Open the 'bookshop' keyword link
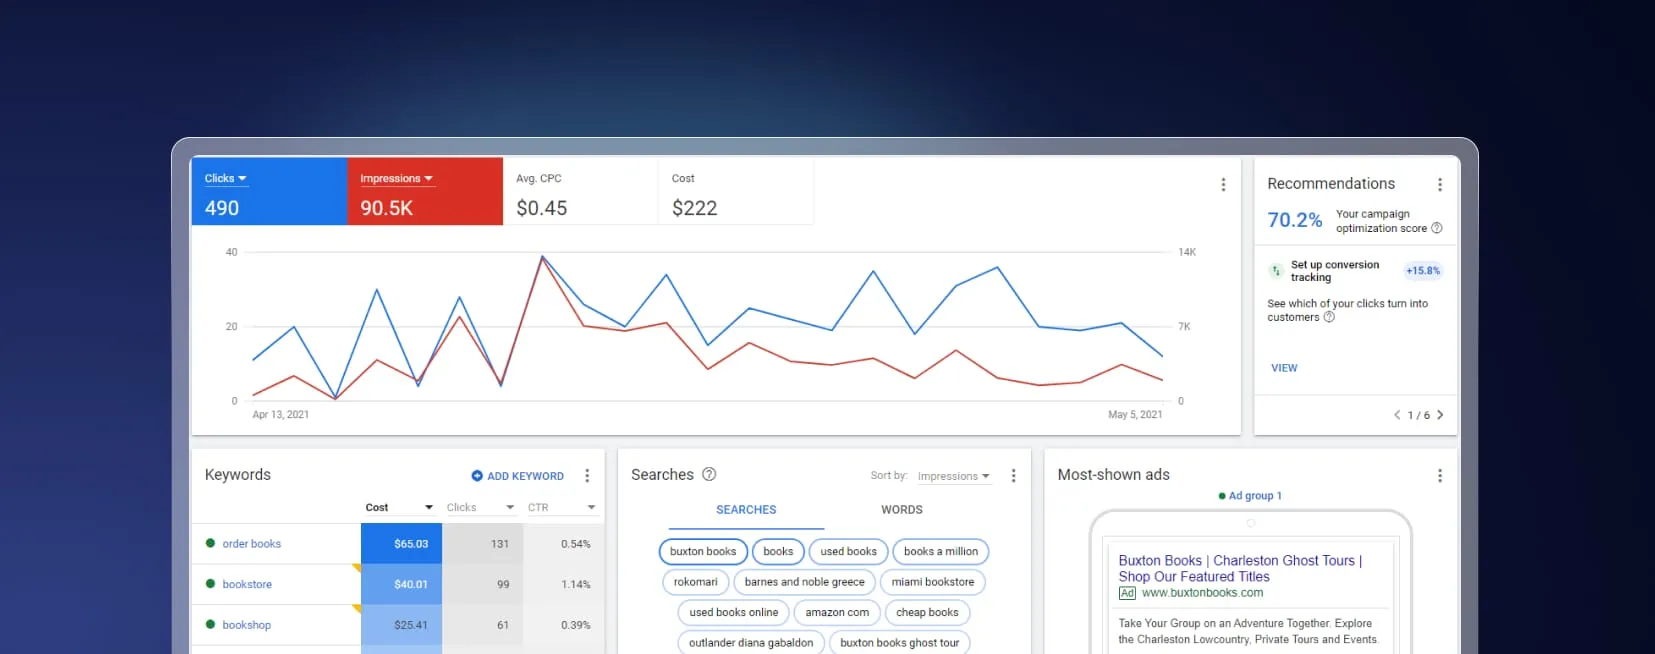 (247, 625)
